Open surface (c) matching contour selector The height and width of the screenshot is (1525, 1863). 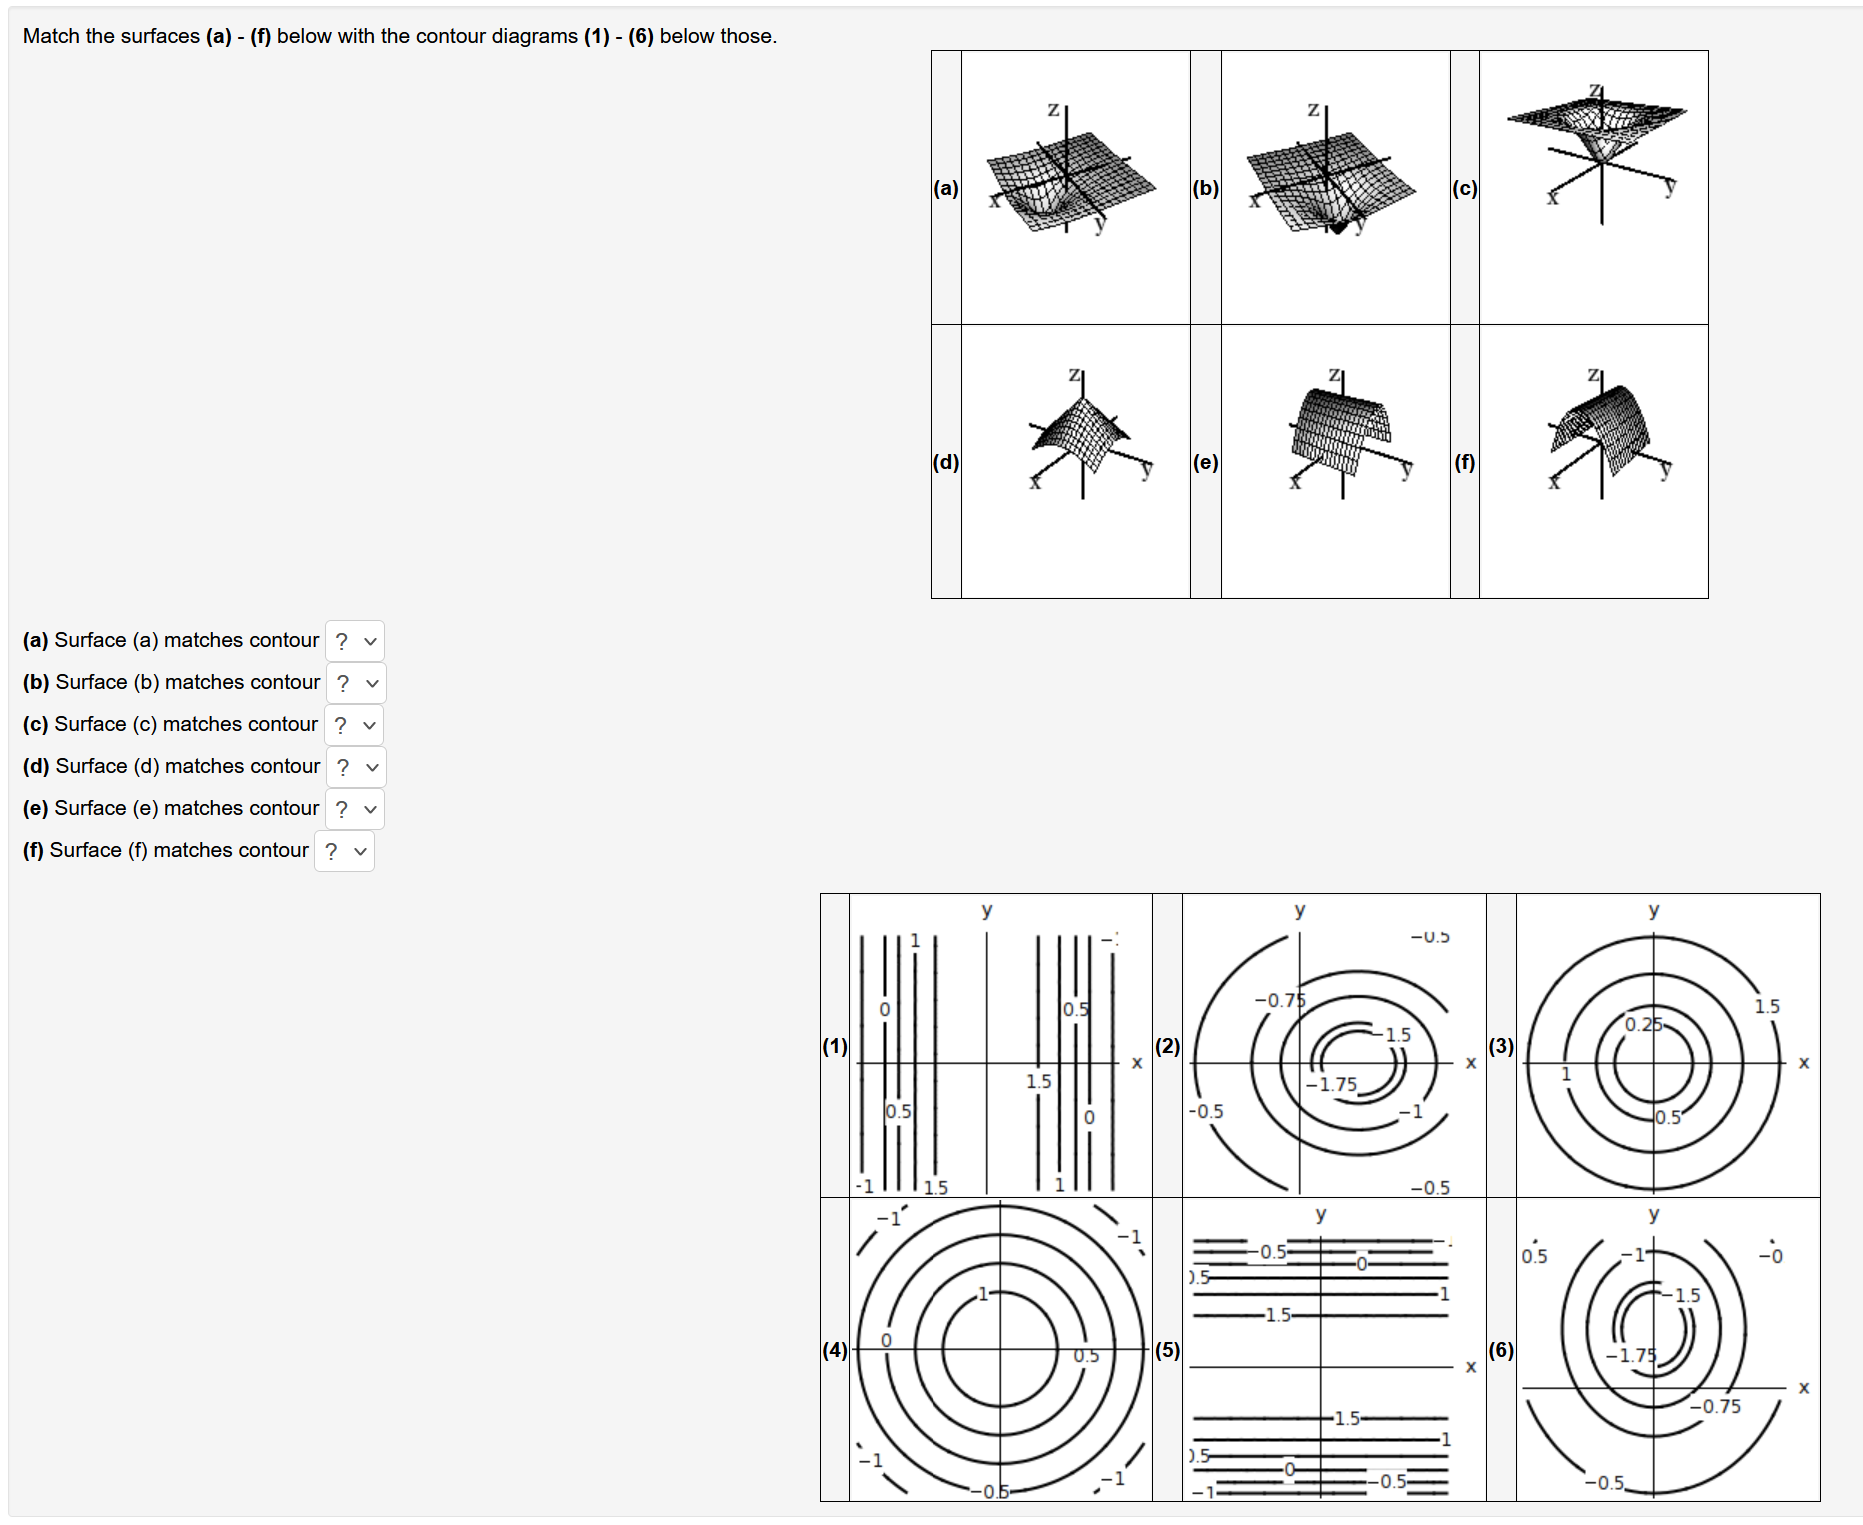tap(353, 725)
